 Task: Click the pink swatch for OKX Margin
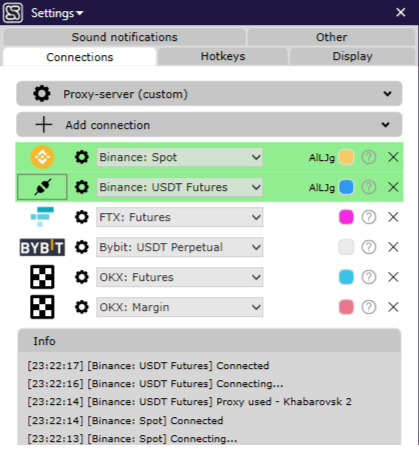pos(346,307)
